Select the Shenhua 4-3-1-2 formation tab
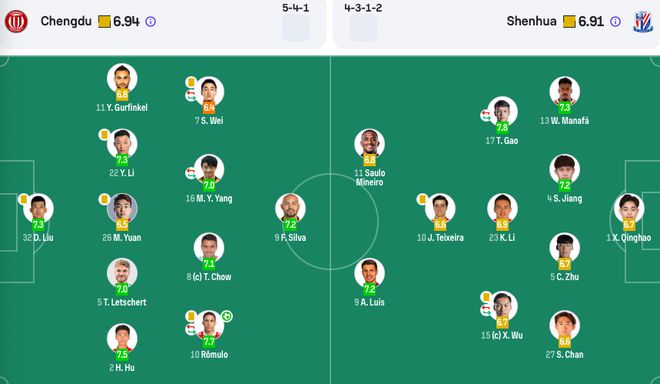Image resolution: width=660 pixels, height=384 pixels. (x=363, y=21)
